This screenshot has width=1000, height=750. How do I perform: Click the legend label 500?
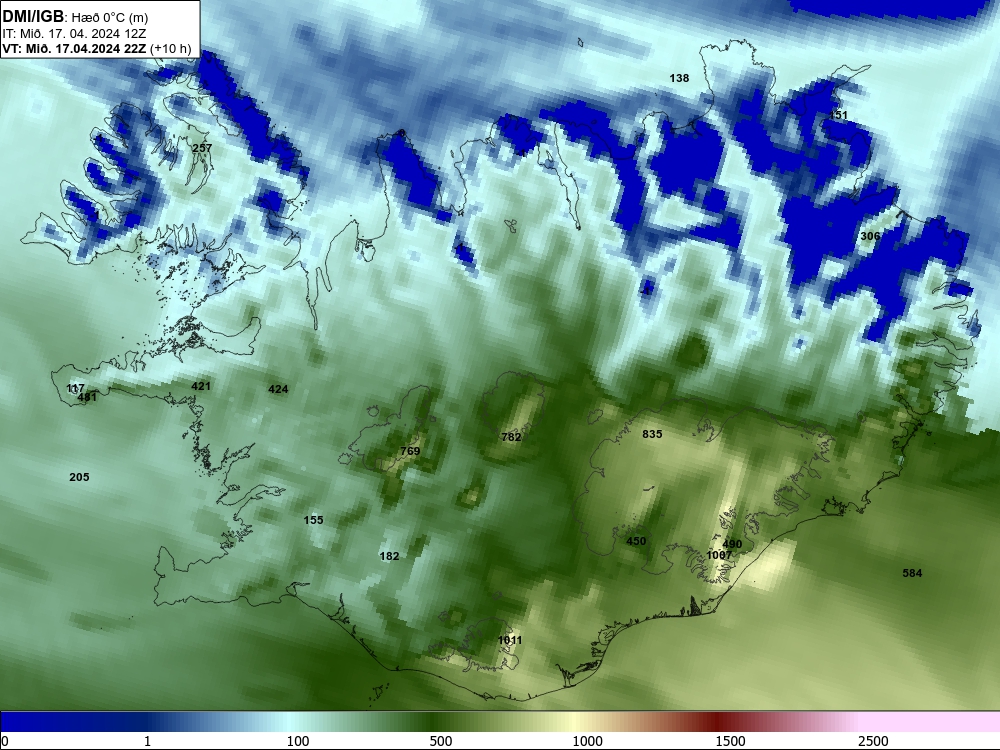click(x=441, y=740)
